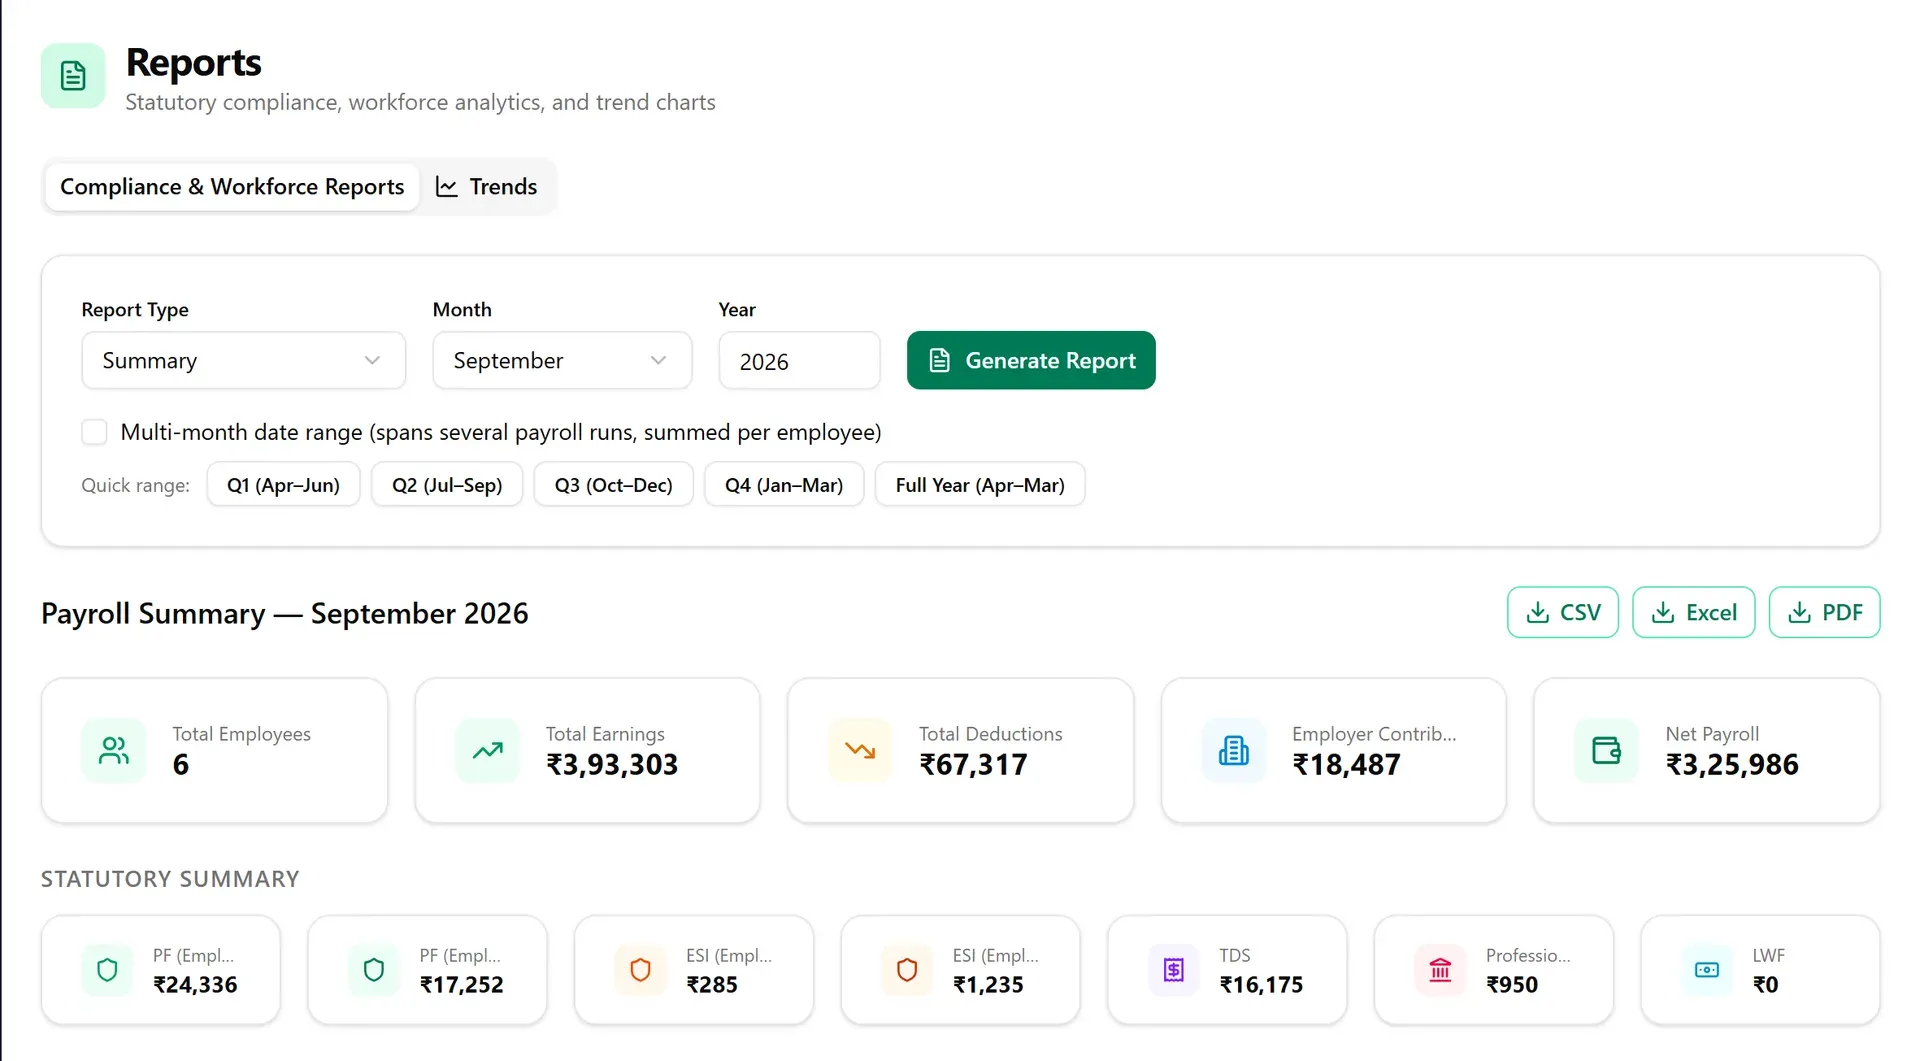Click the download icon on CSV button
This screenshot has height=1061, width=1920.
tap(1538, 613)
